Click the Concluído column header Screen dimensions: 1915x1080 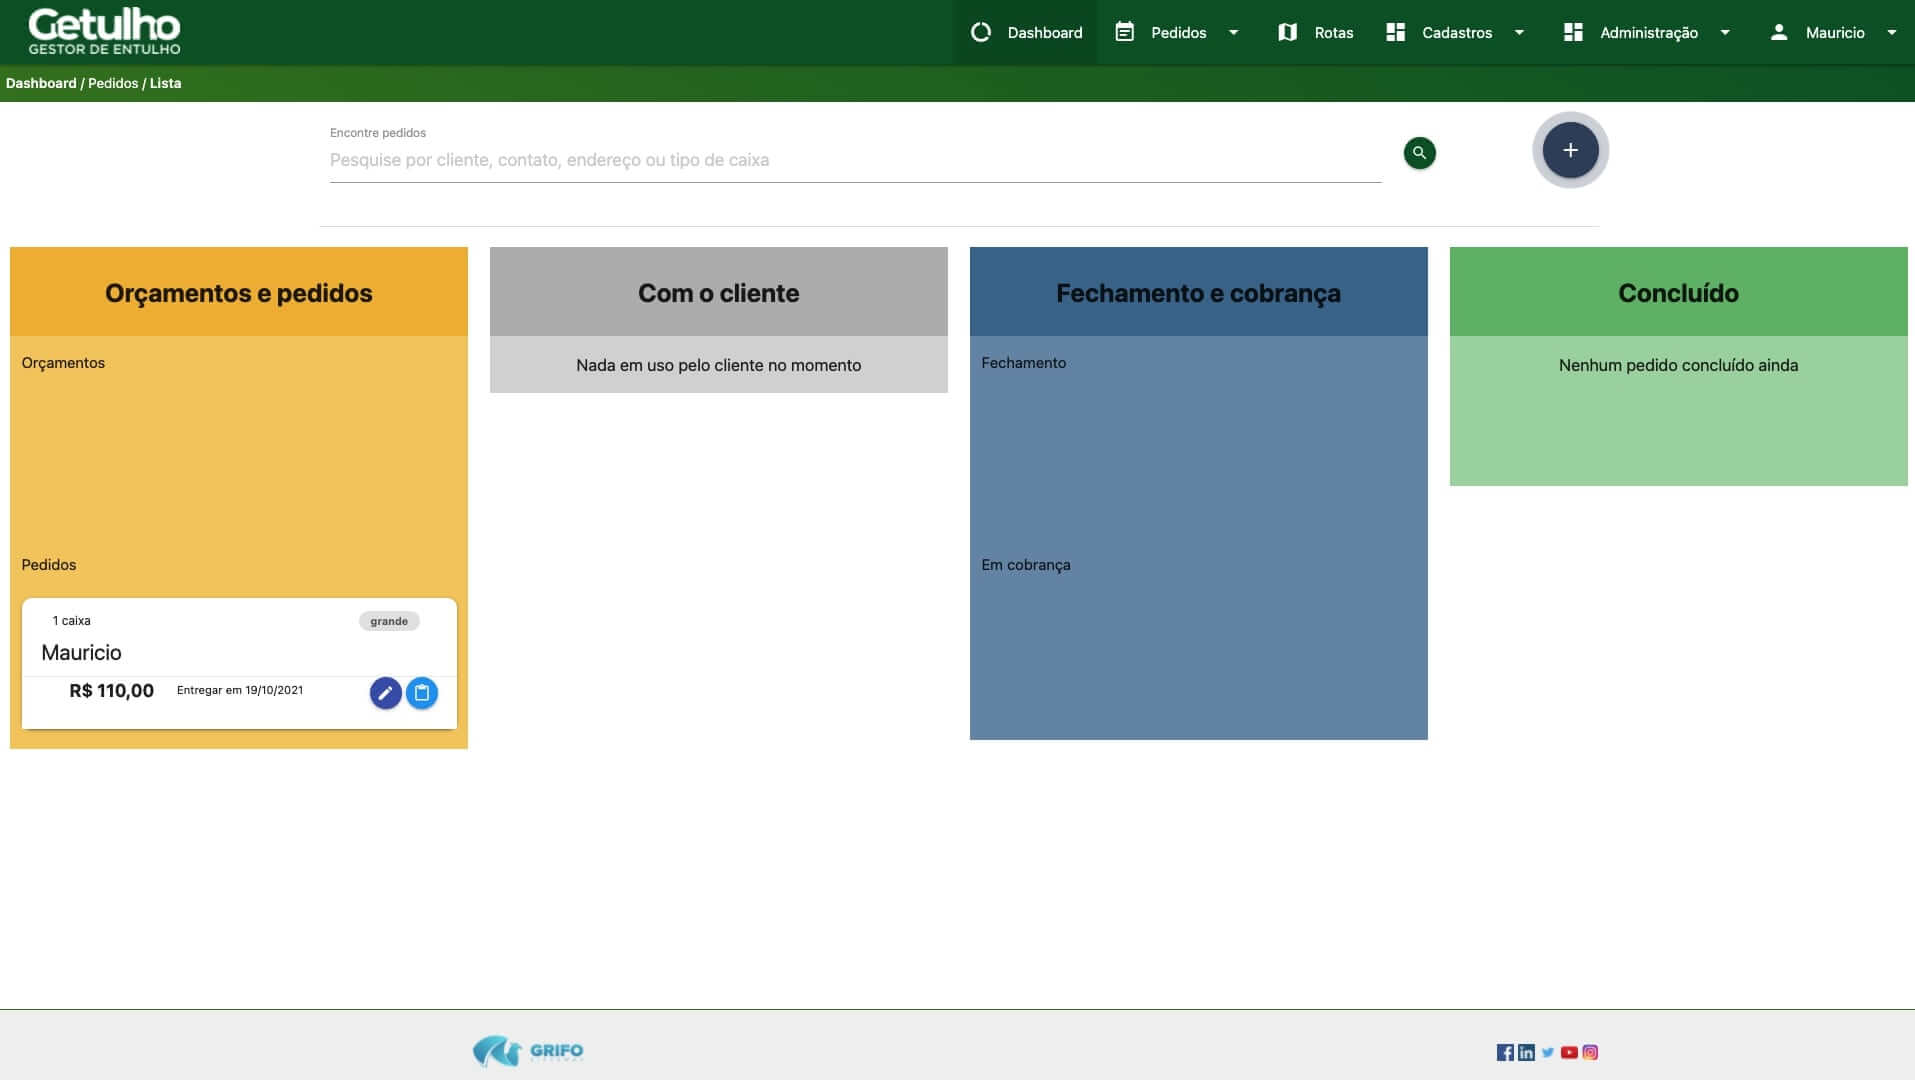point(1678,292)
